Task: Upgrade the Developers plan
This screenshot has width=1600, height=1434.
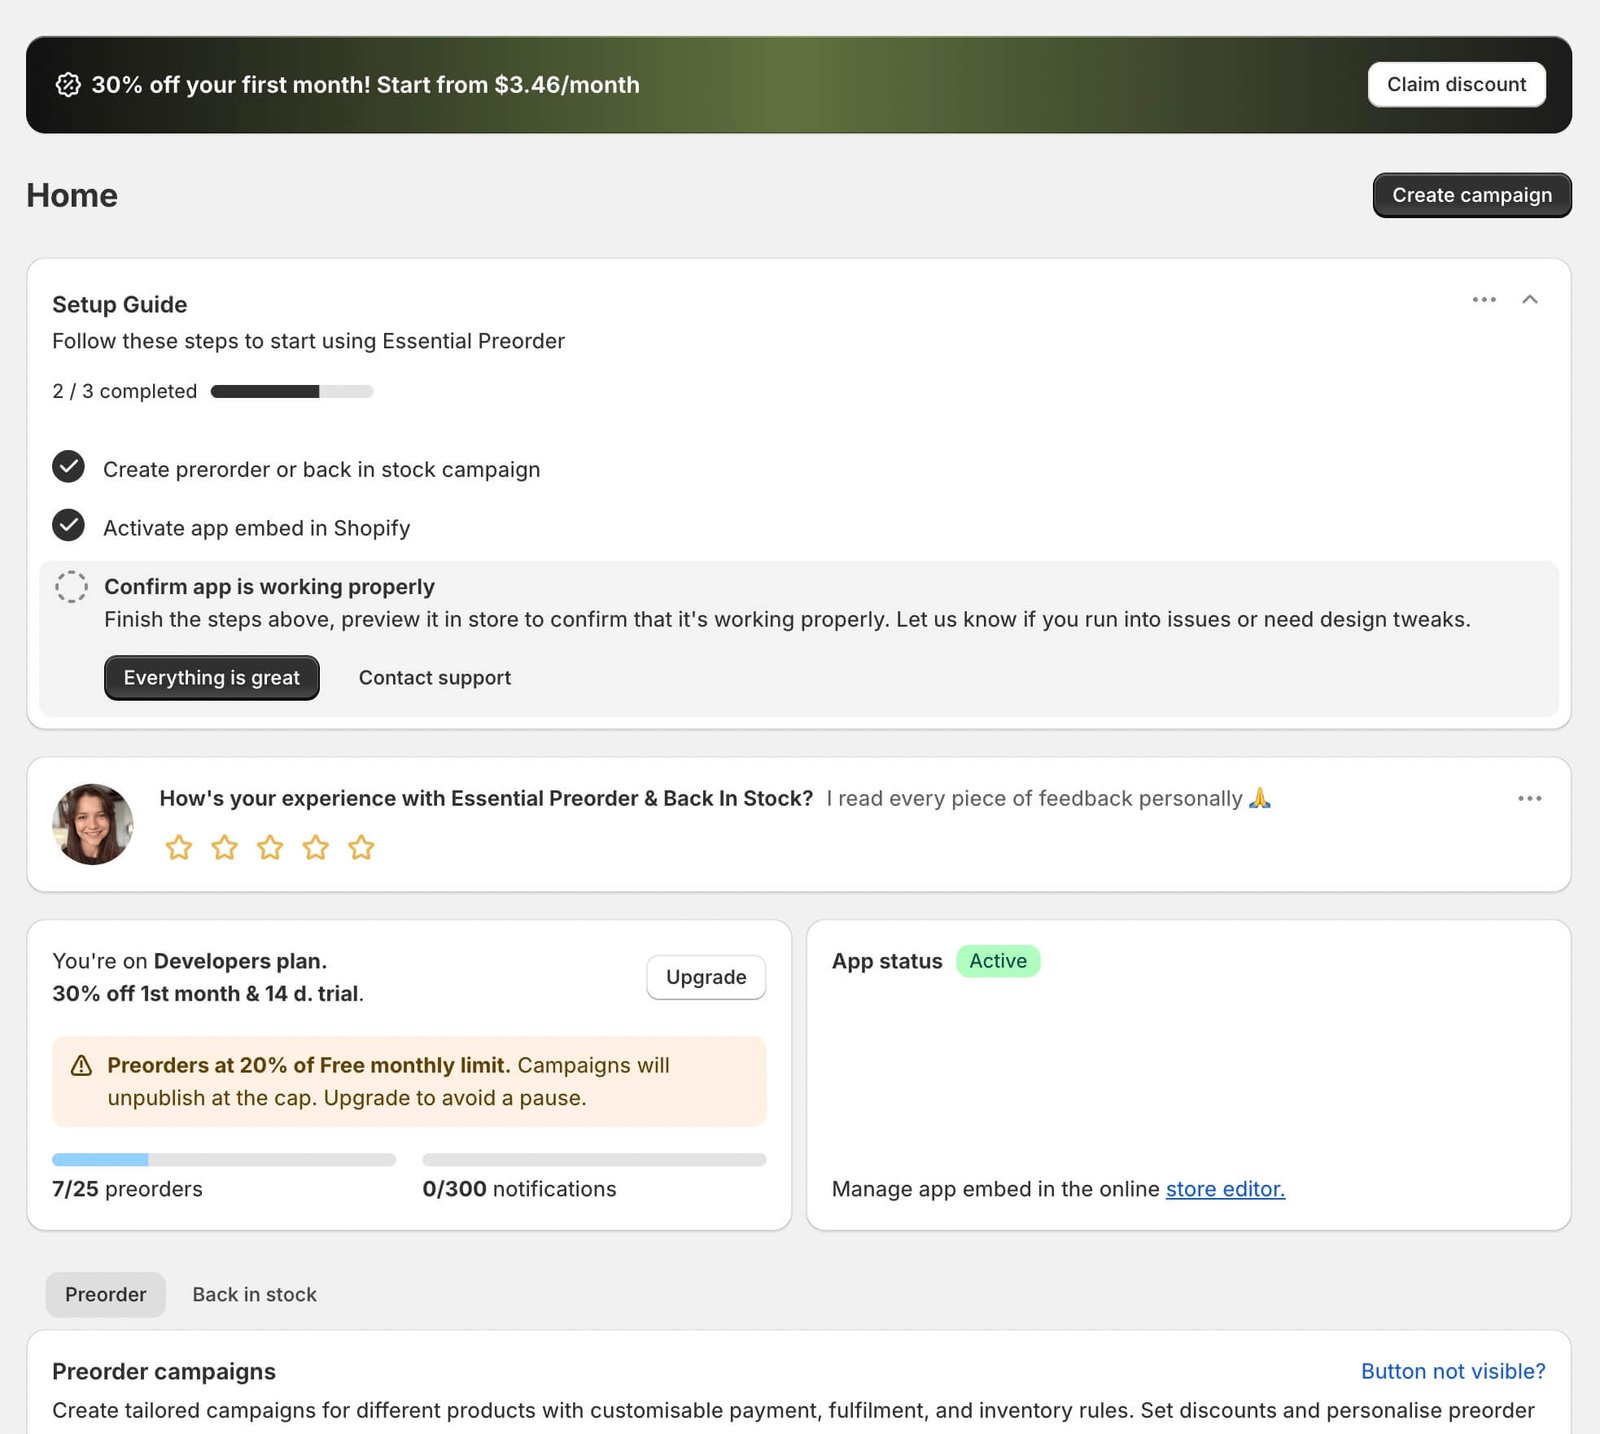Action: [x=706, y=977]
